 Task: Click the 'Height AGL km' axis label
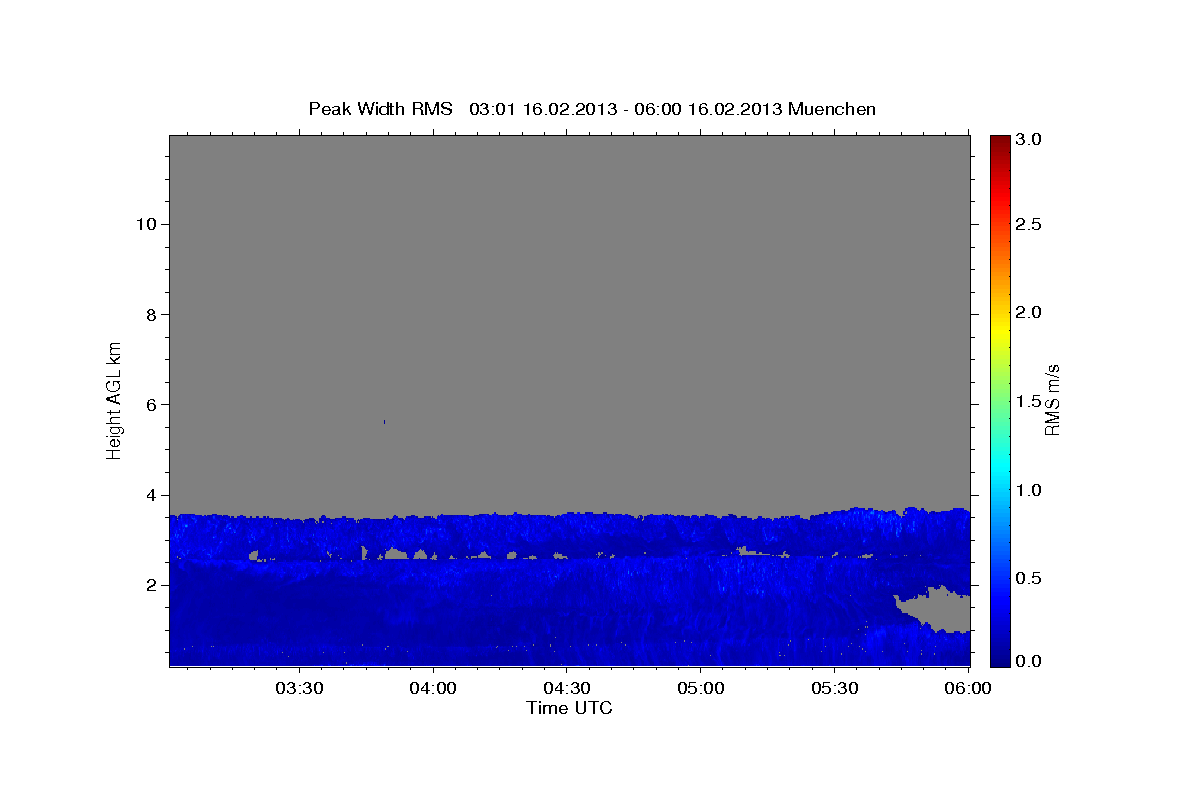(x=114, y=399)
